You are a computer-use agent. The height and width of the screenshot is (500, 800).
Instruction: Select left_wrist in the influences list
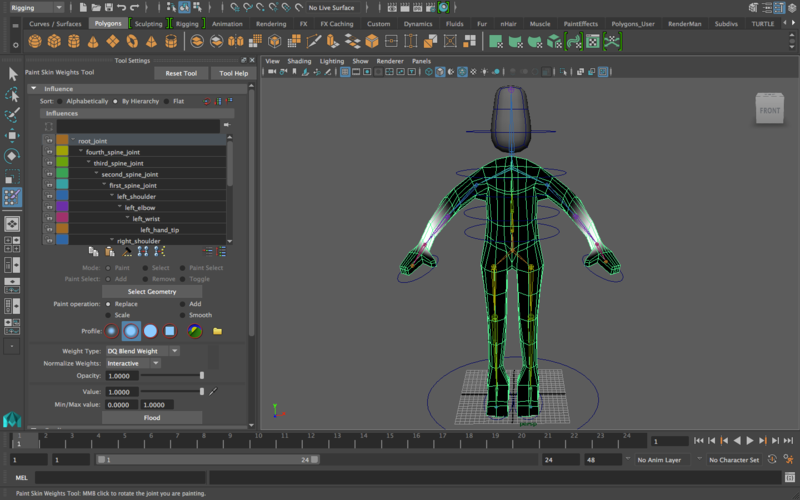[146, 218]
